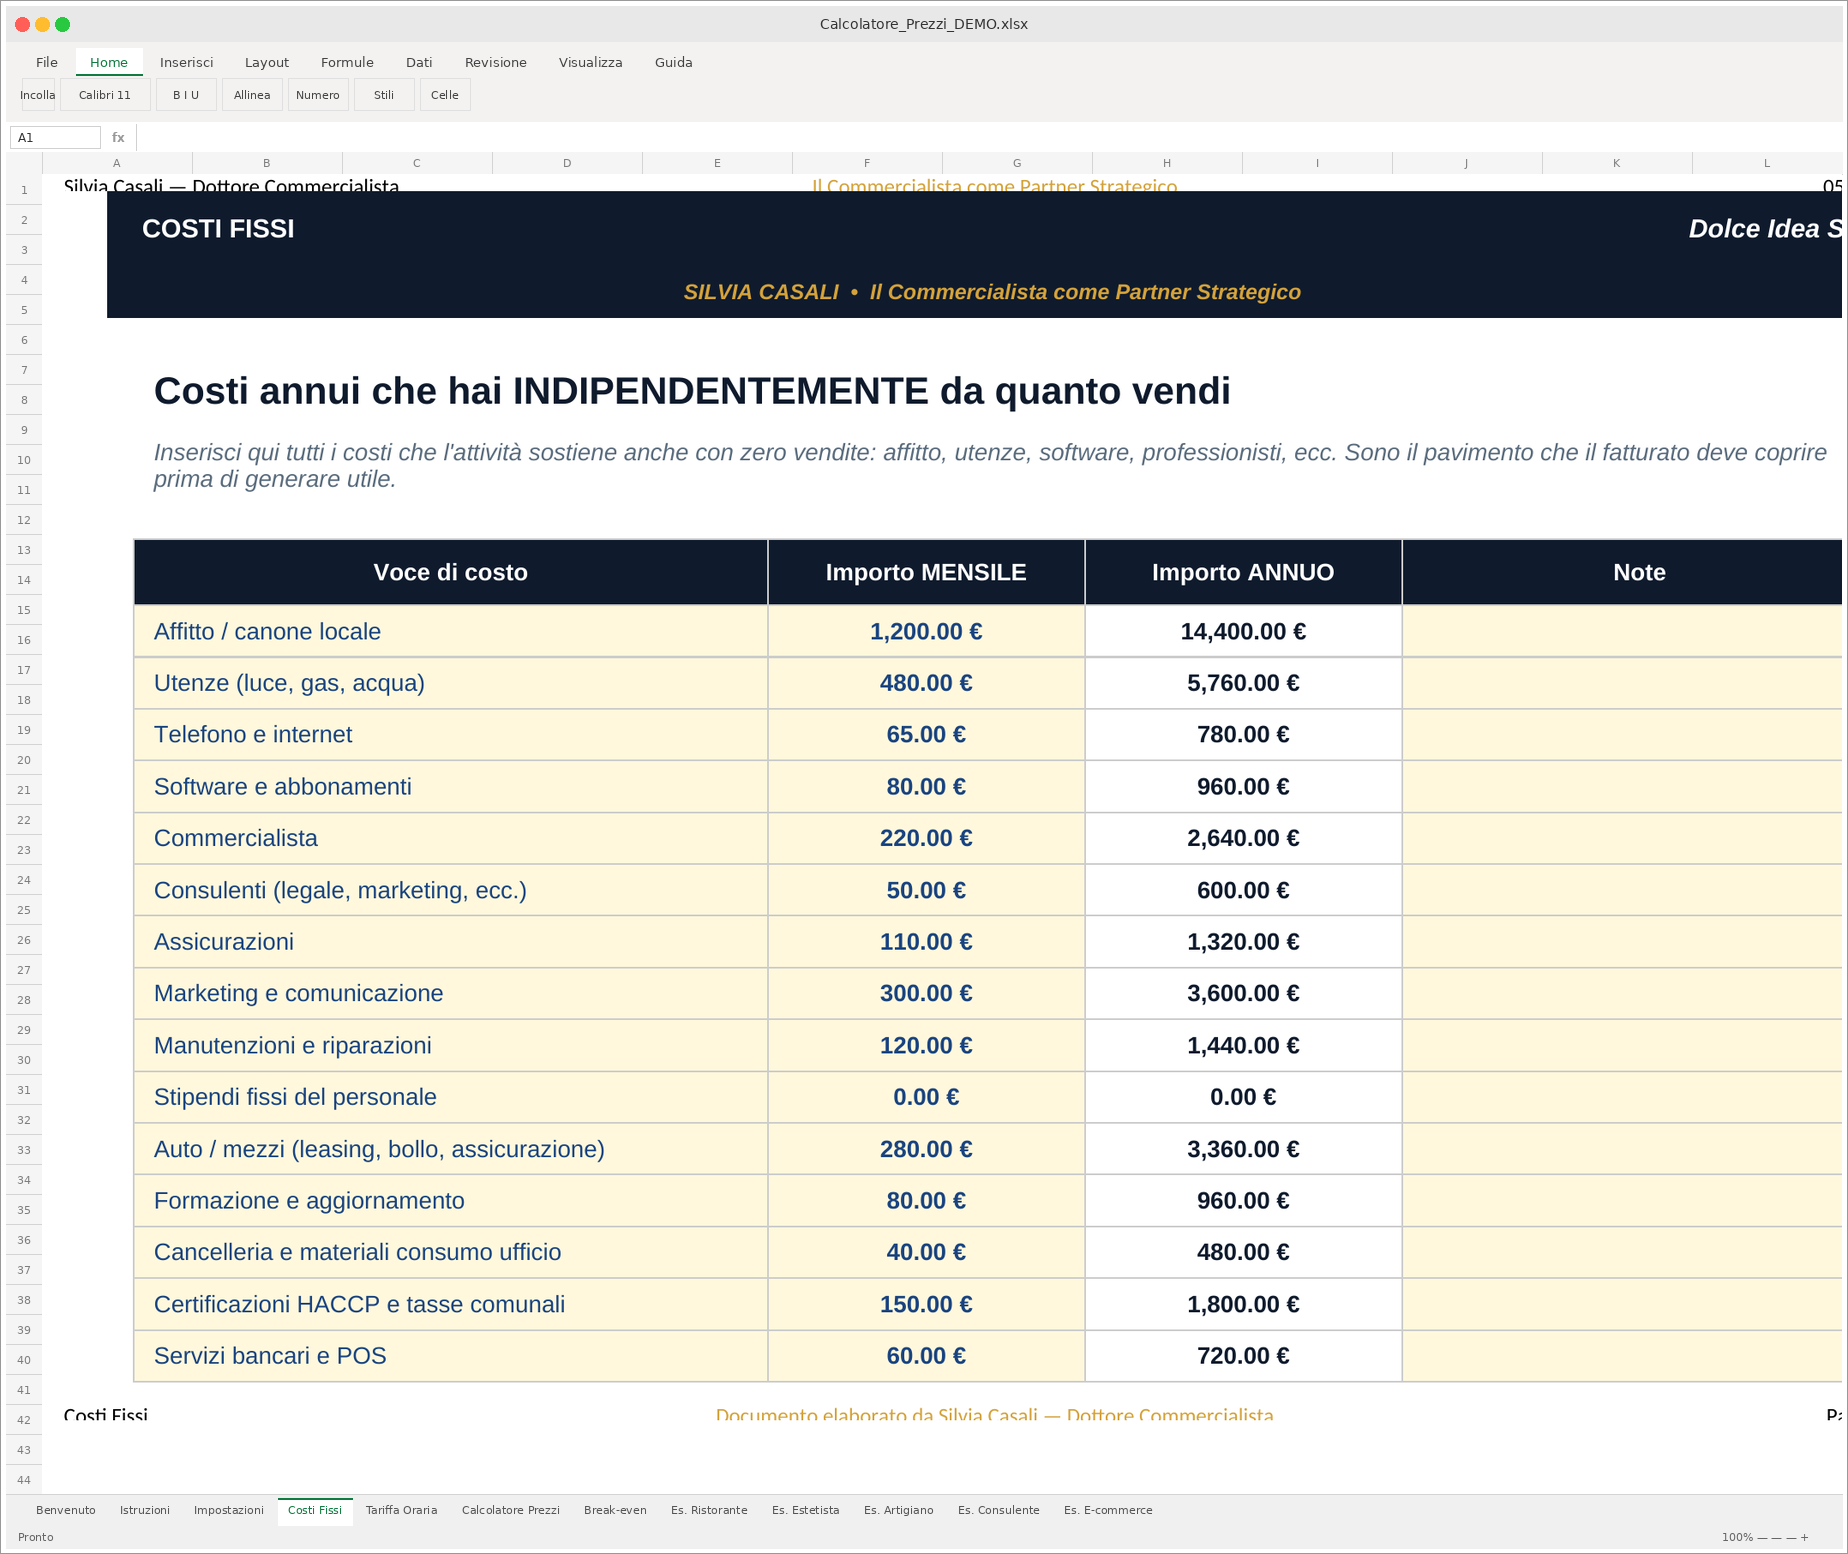Click the 280.00 € Auto monthly cell
1848x1554 pixels.
(x=926, y=1149)
